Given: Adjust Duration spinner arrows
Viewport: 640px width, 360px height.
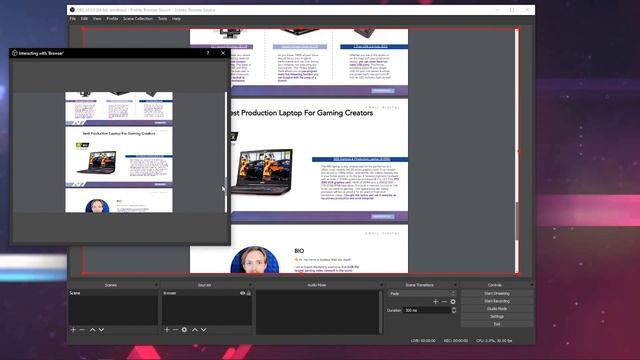Looking at the screenshot, I should 454,310.
